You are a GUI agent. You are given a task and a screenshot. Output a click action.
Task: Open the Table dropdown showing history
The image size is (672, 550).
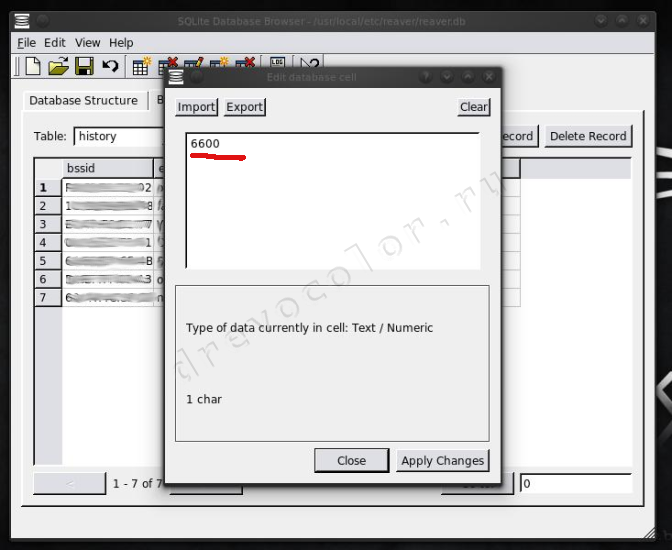(119, 136)
